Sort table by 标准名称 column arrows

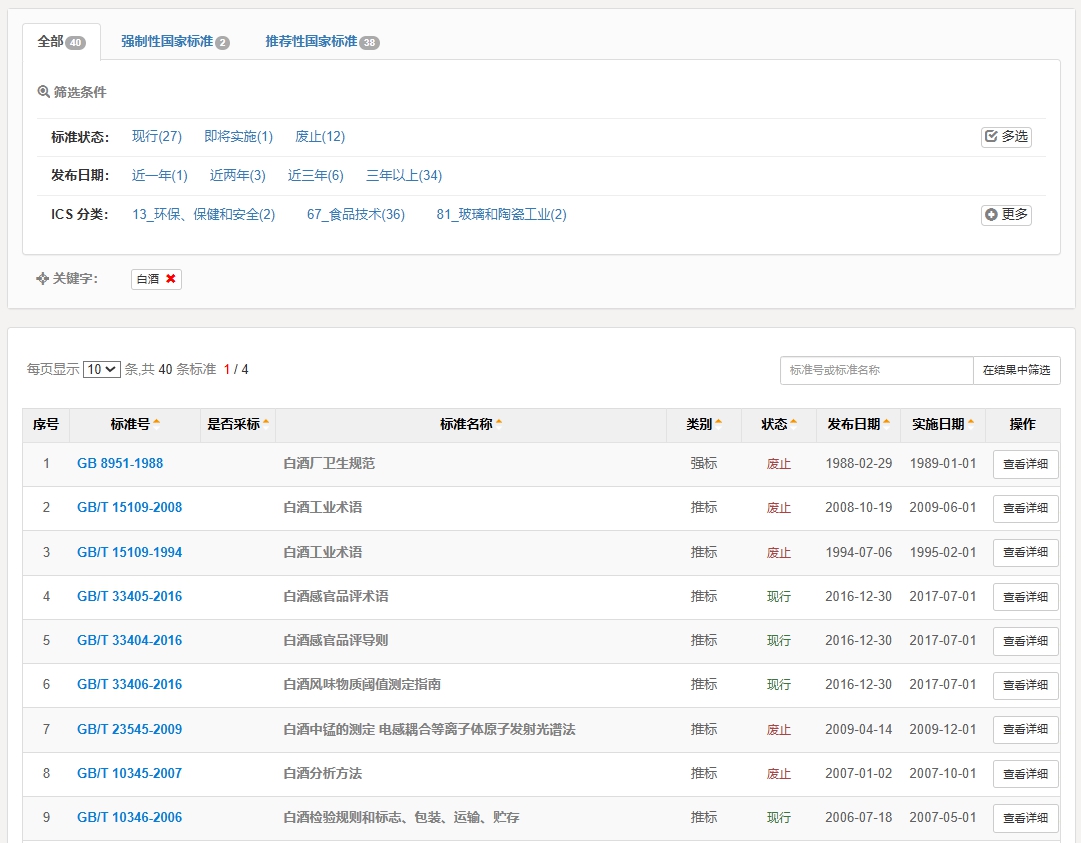498,424
